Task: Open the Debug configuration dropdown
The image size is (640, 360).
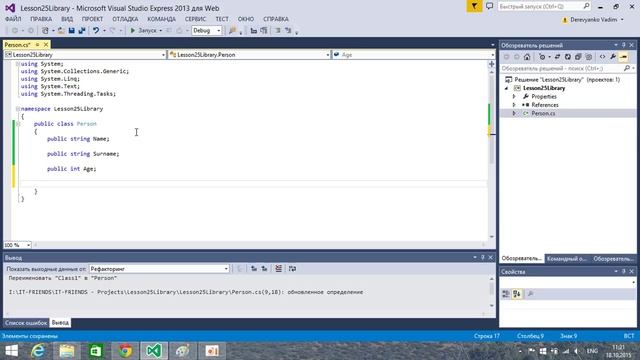Action: (207, 31)
